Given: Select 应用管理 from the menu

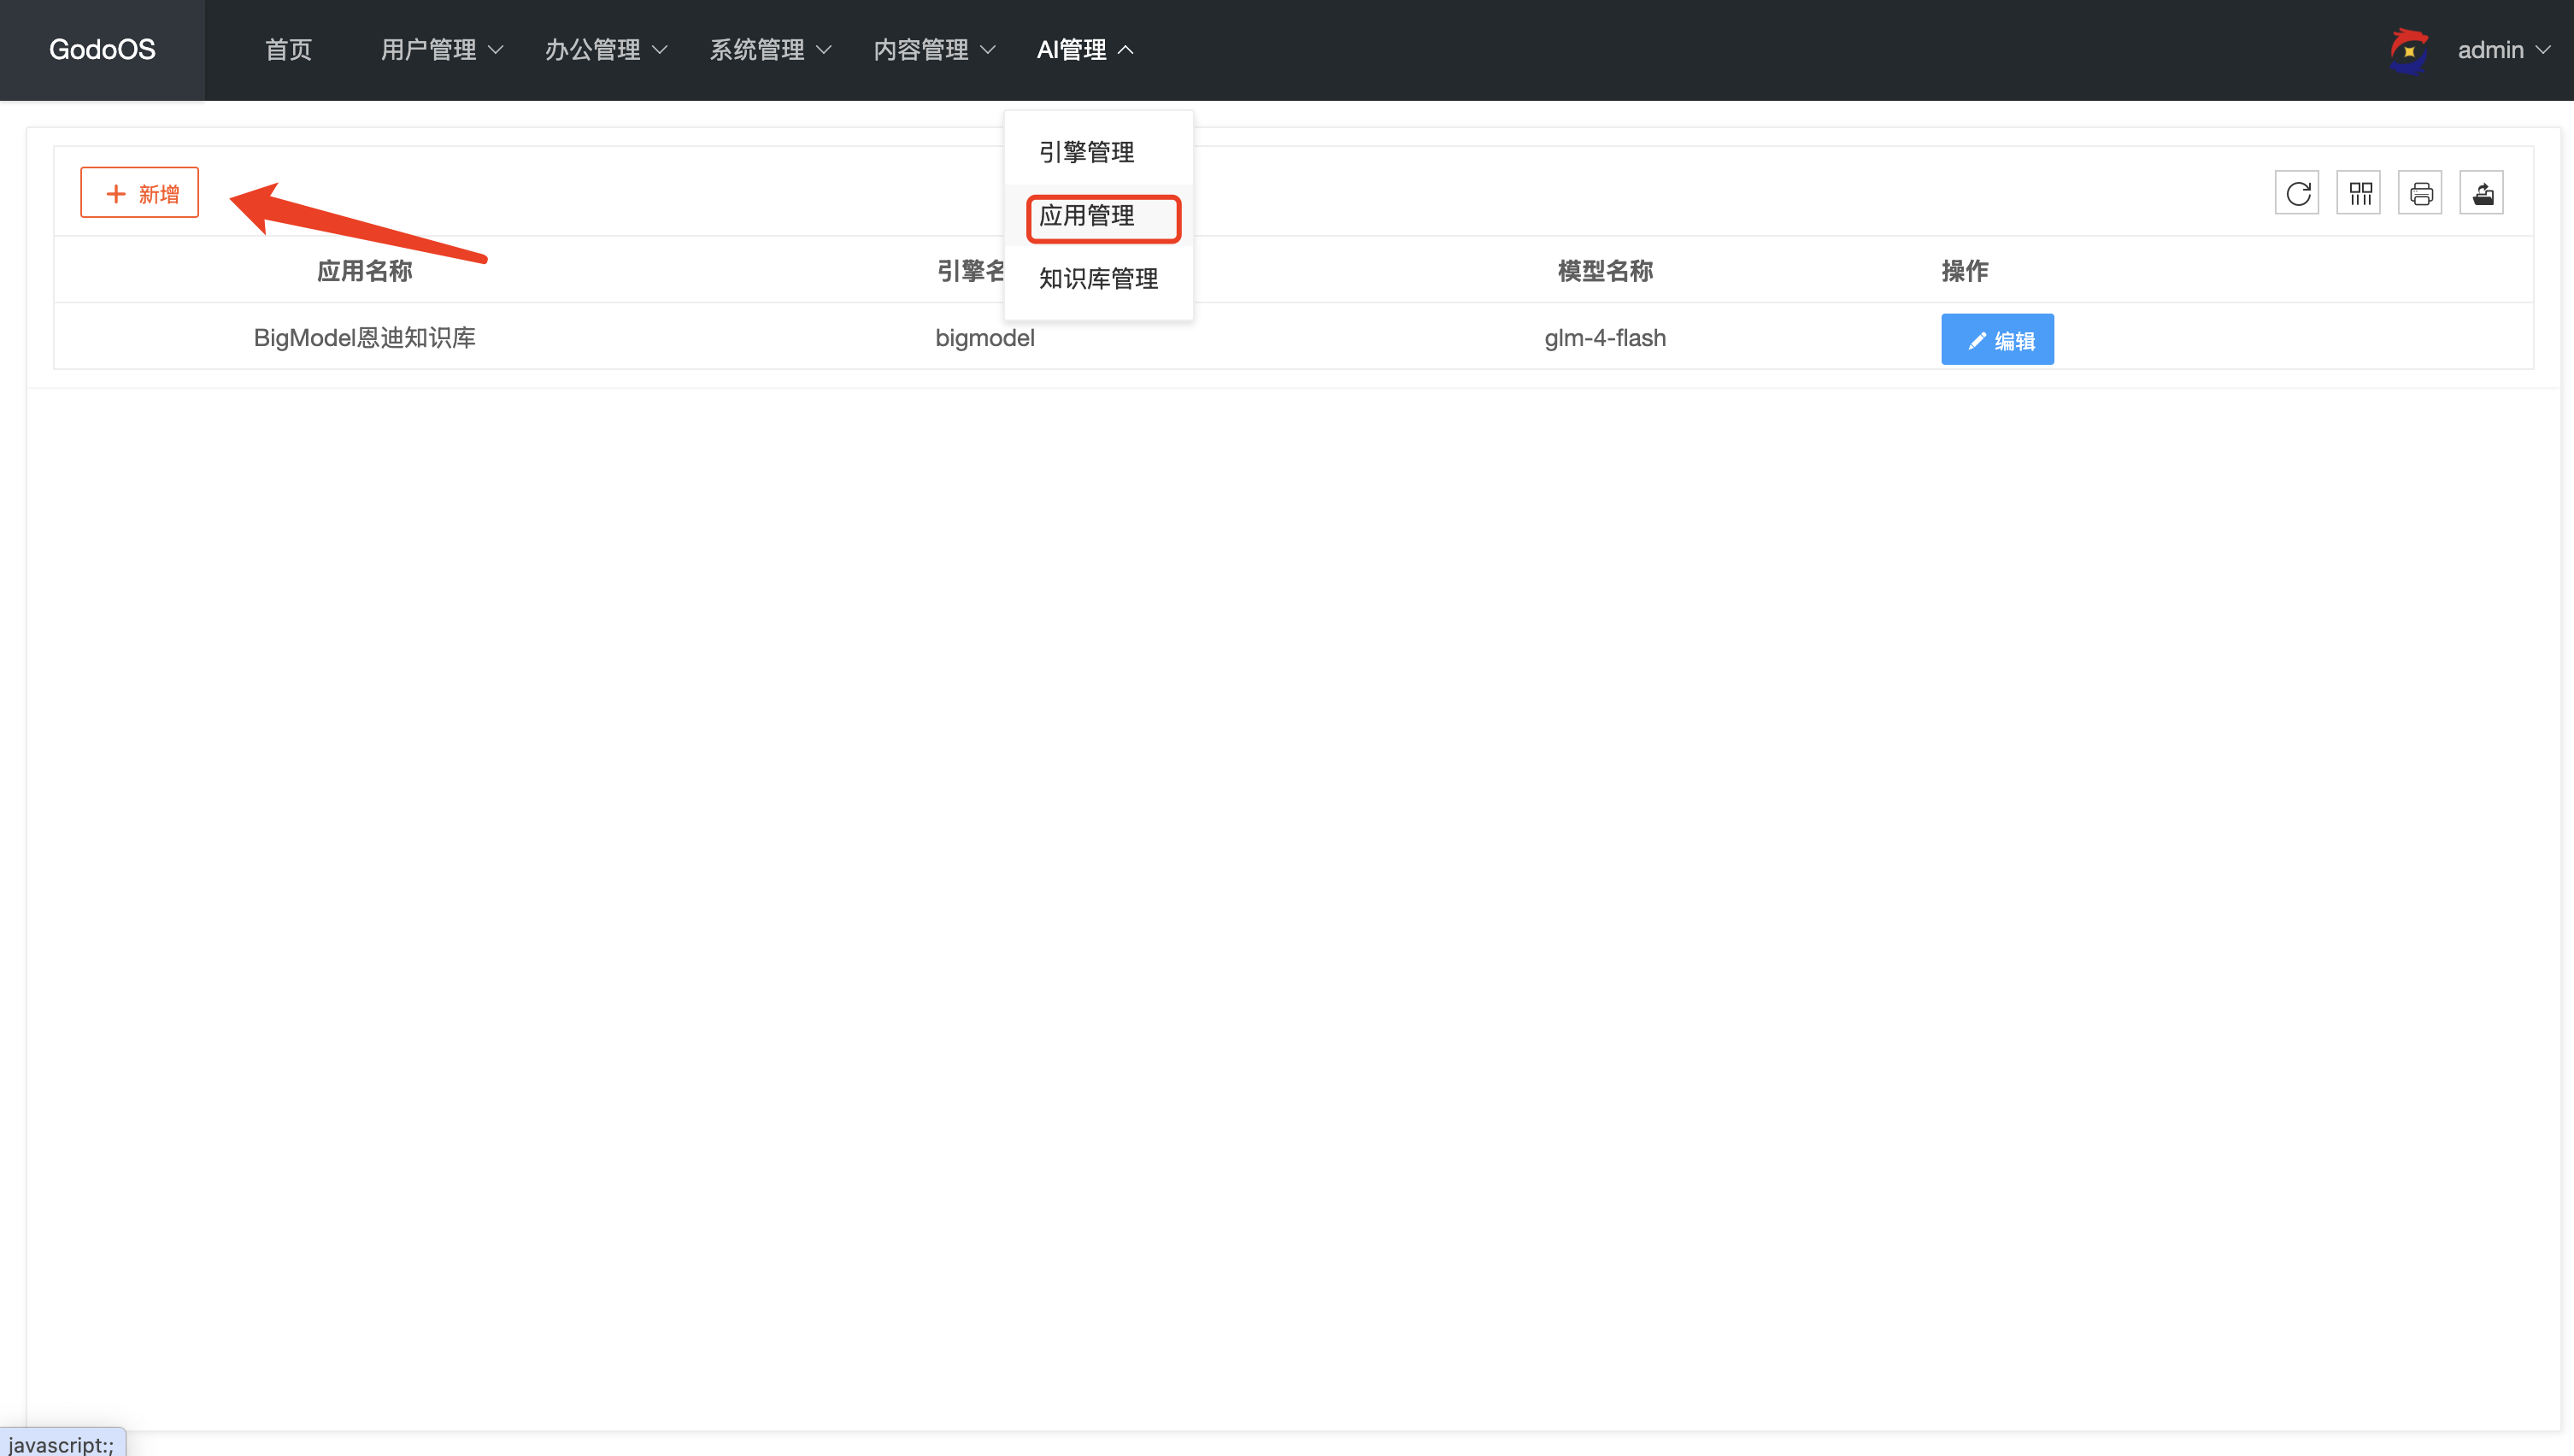Looking at the screenshot, I should tap(1086, 216).
